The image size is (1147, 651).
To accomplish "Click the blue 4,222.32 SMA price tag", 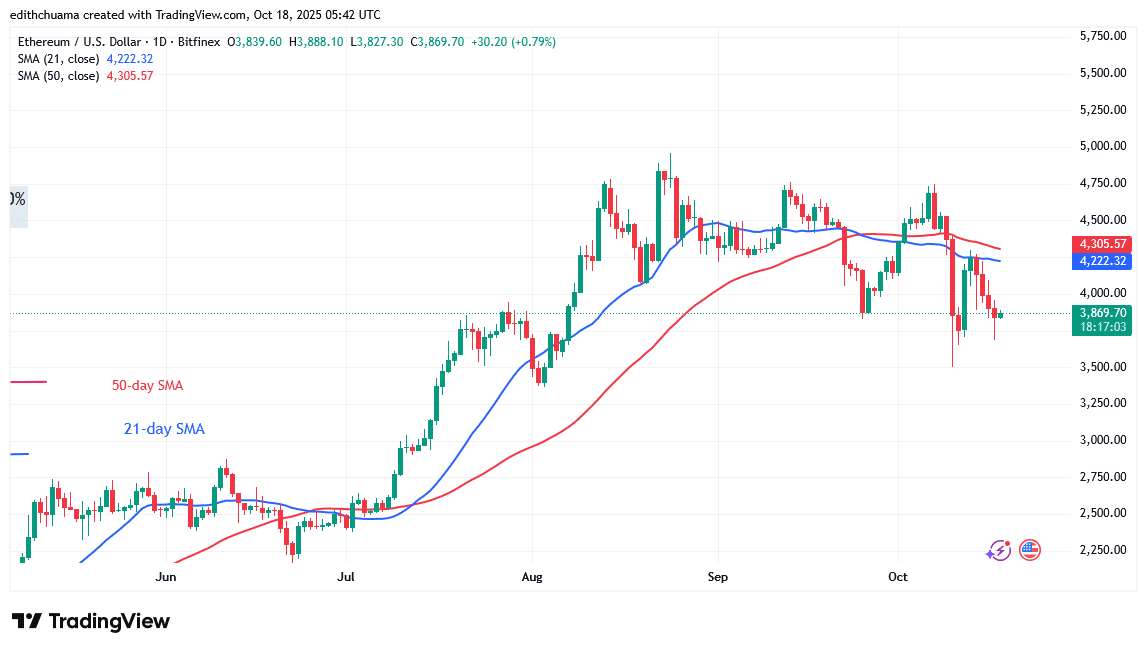I will (x=1101, y=261).
